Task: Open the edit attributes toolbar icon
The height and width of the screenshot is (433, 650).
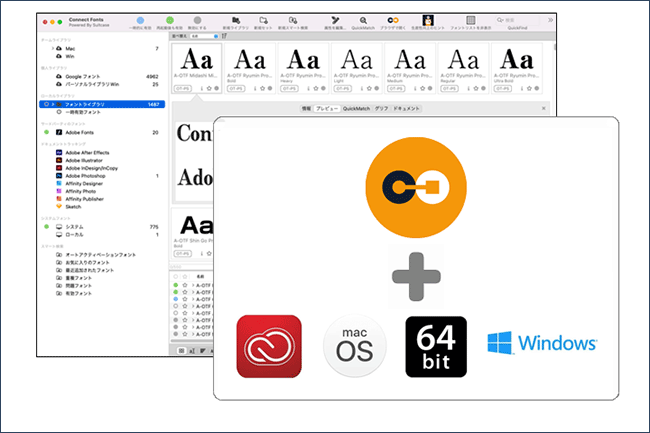Action: [335, 20]
